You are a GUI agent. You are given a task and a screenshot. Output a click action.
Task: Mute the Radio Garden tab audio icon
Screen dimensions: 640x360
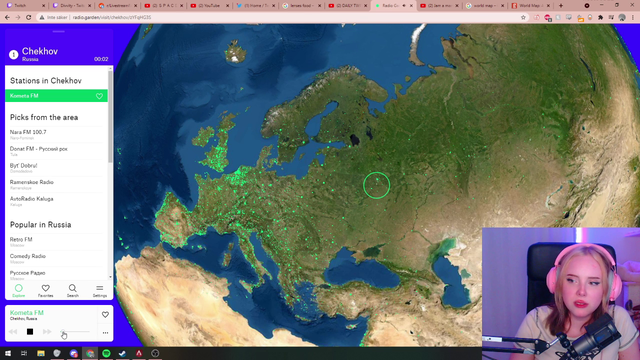click(x=404, y=6)
